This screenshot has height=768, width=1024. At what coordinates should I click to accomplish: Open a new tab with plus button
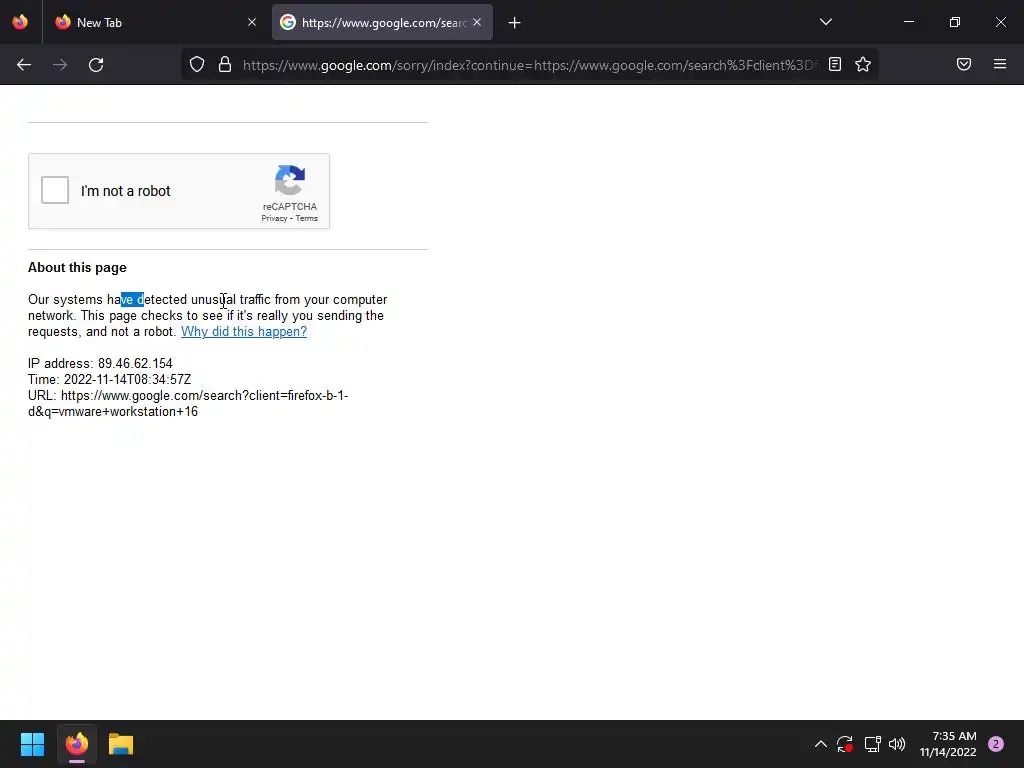[515, 23]
